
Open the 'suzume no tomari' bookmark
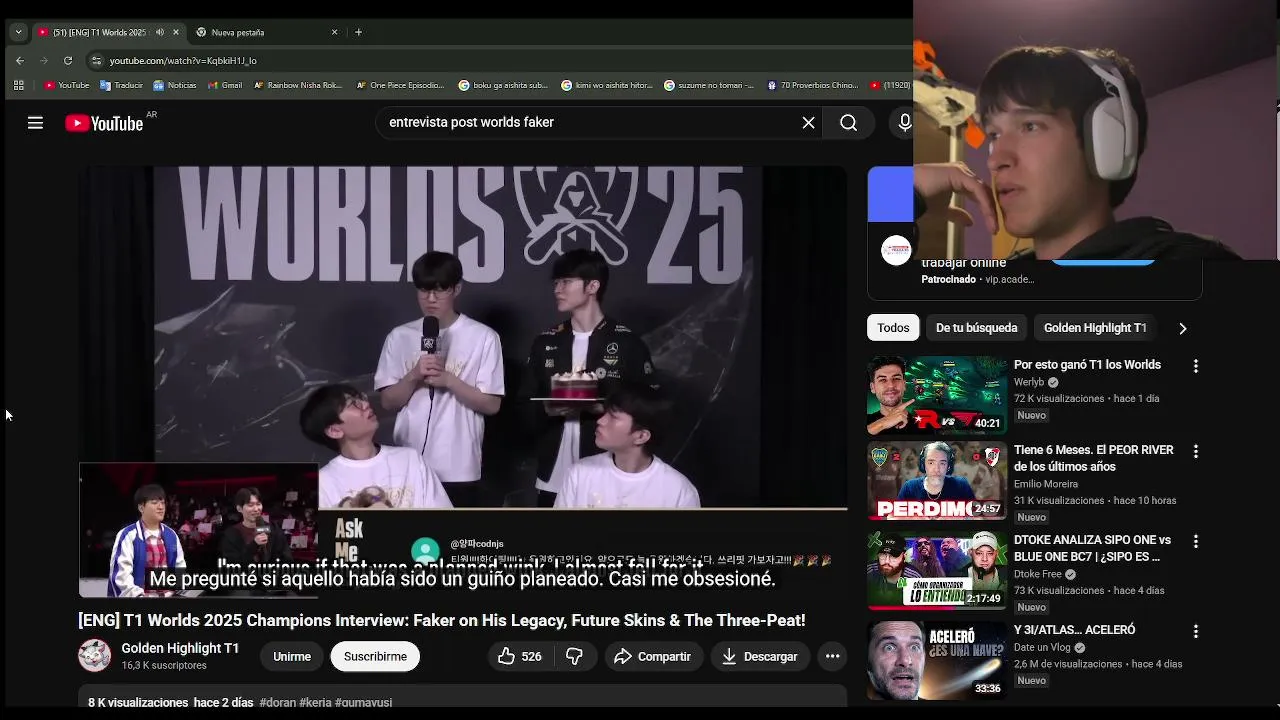[709, 85]
